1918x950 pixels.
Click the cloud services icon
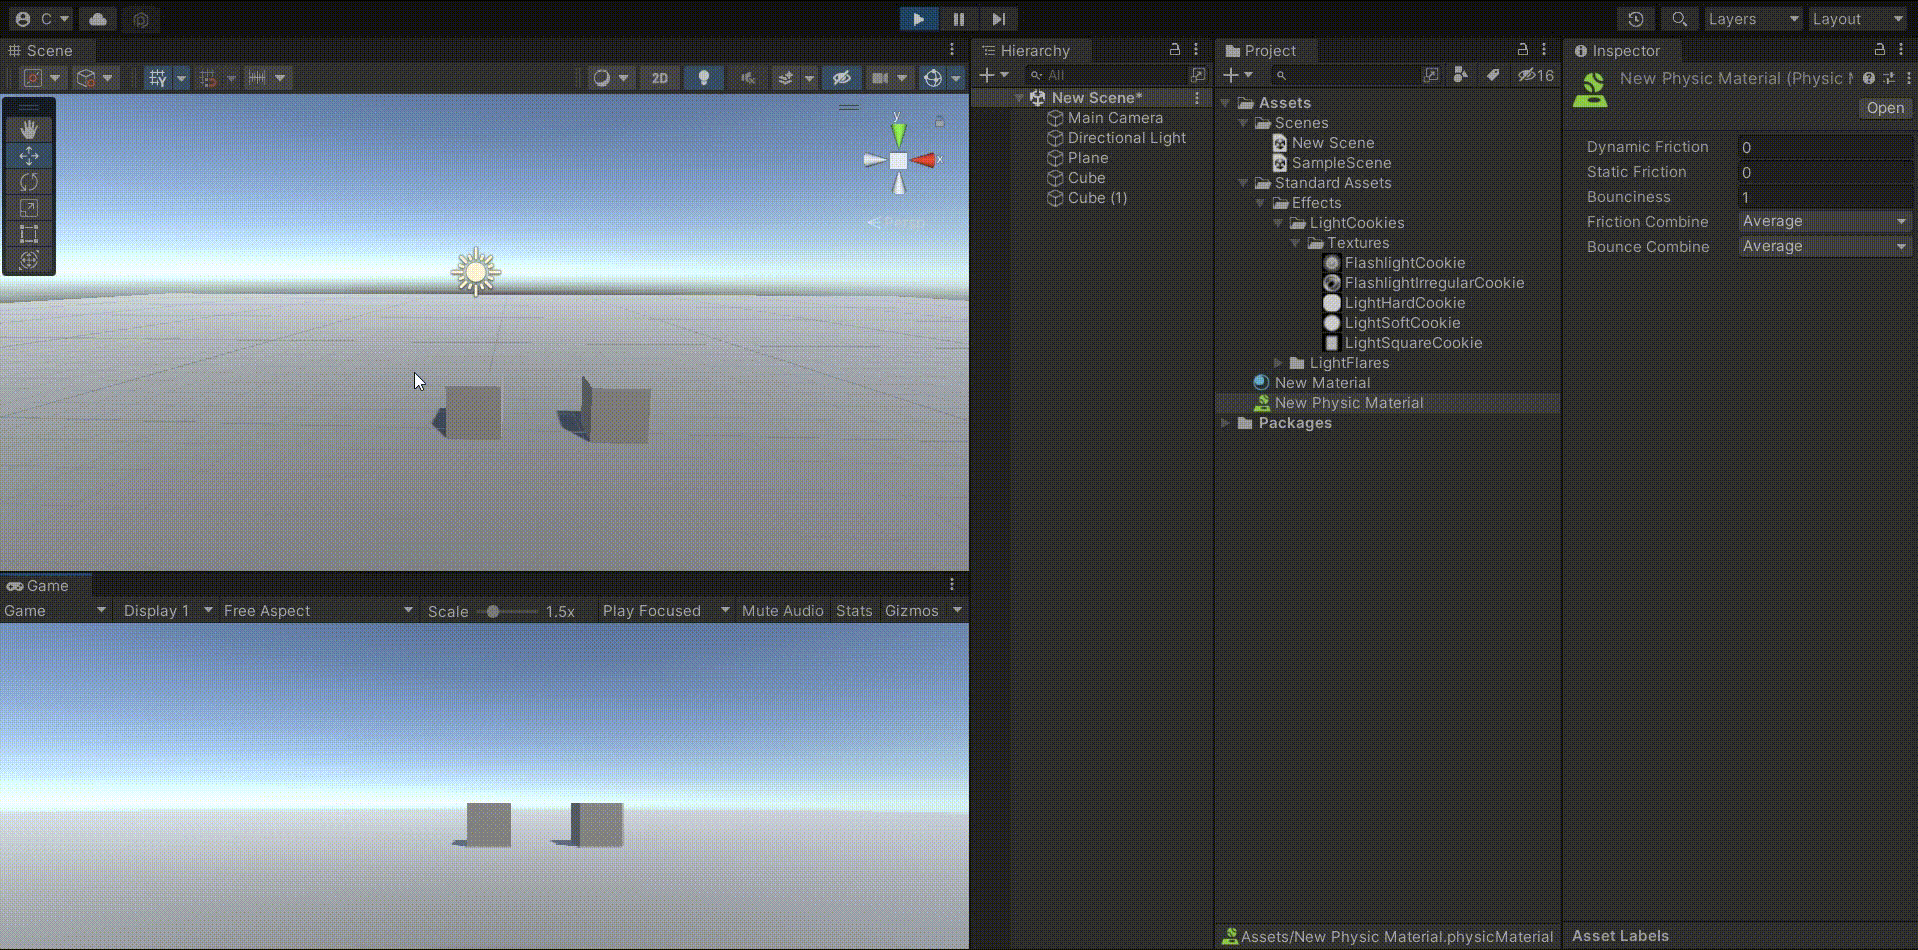[97, 19]
